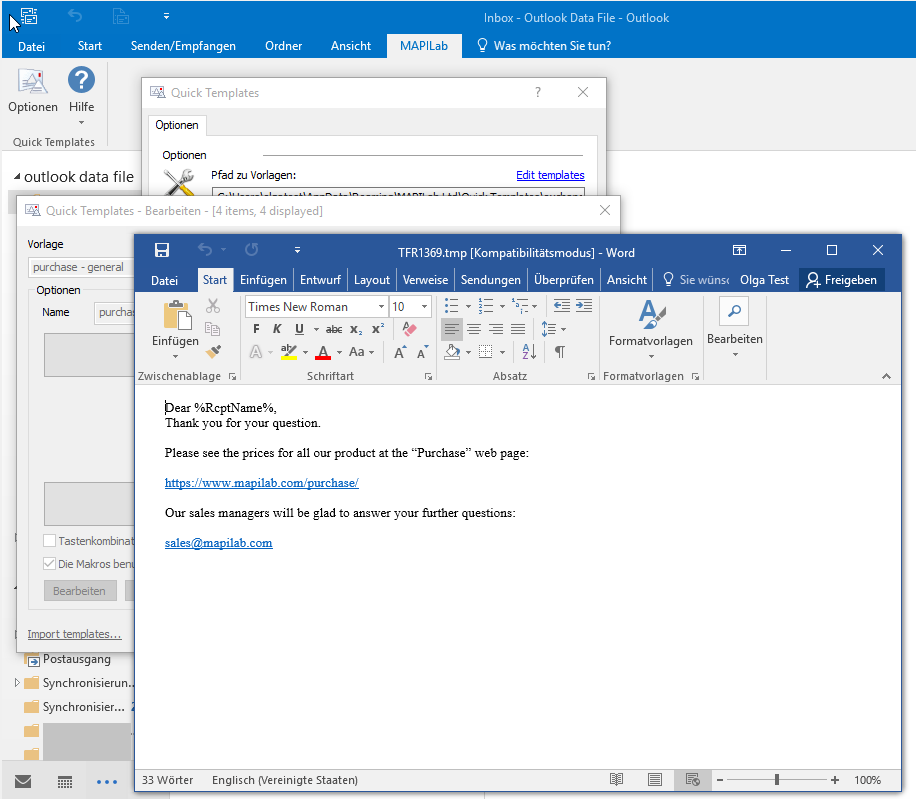Click the Cut scissors icon
The image size is (916, 799).
[213, 306]
